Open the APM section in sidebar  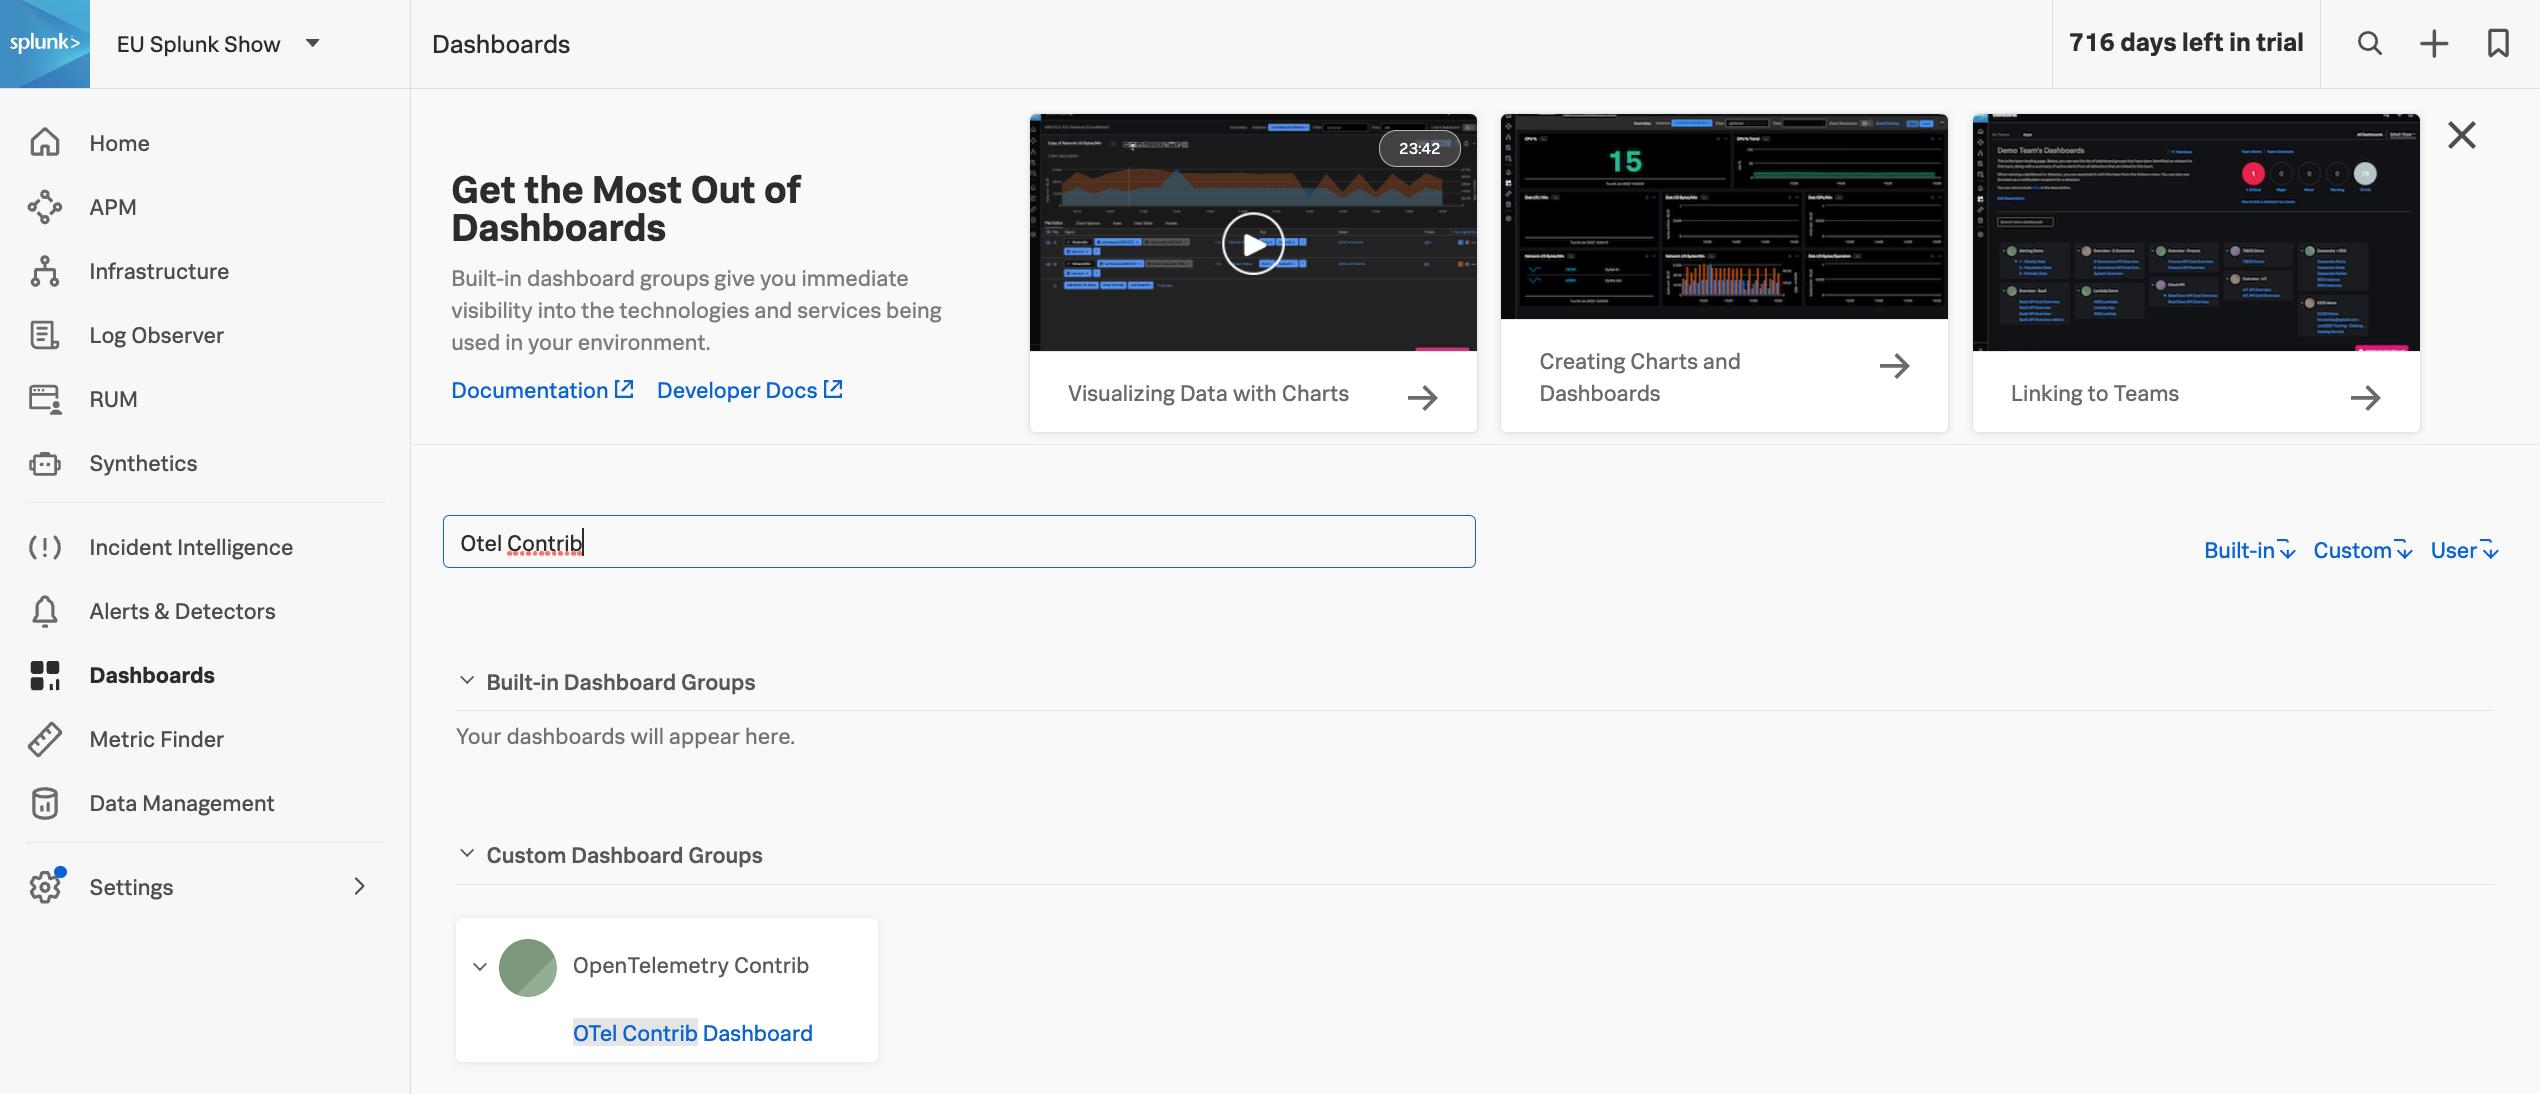pyautogui.click(x=113, y=207)
